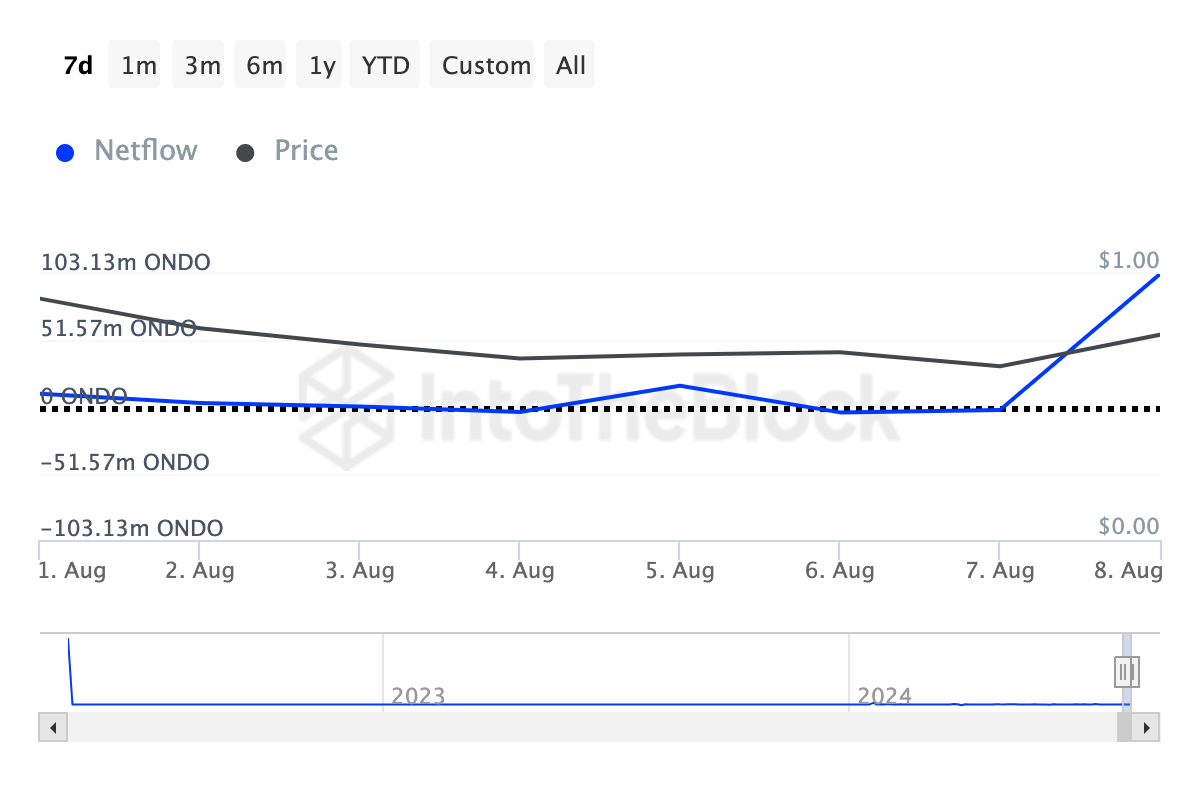Select the 1y time range
The height and width of the screenshot is (800, 1200).
(322, 66)
